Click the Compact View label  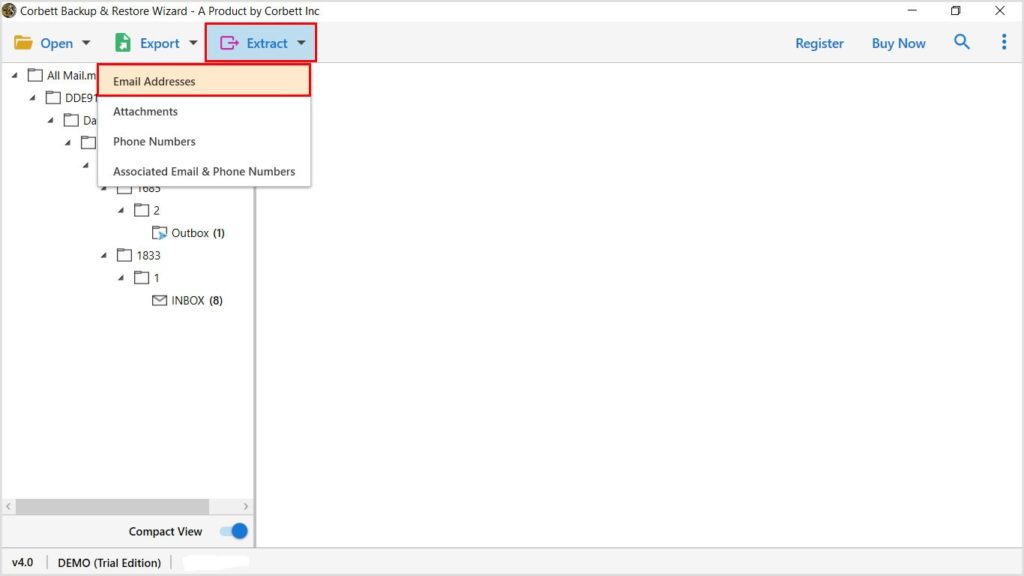[x=165, y=532]
